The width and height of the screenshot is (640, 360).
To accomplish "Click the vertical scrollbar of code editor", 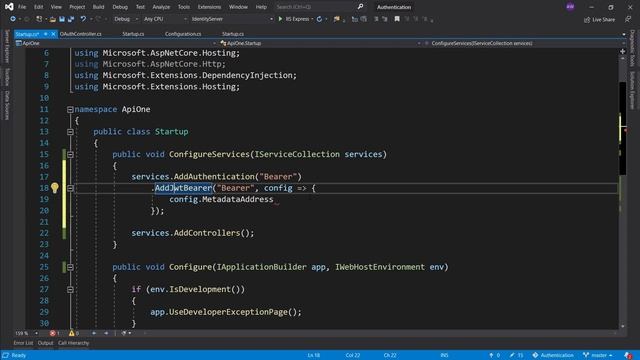I will pyautogui.click(x=622, y=192).
